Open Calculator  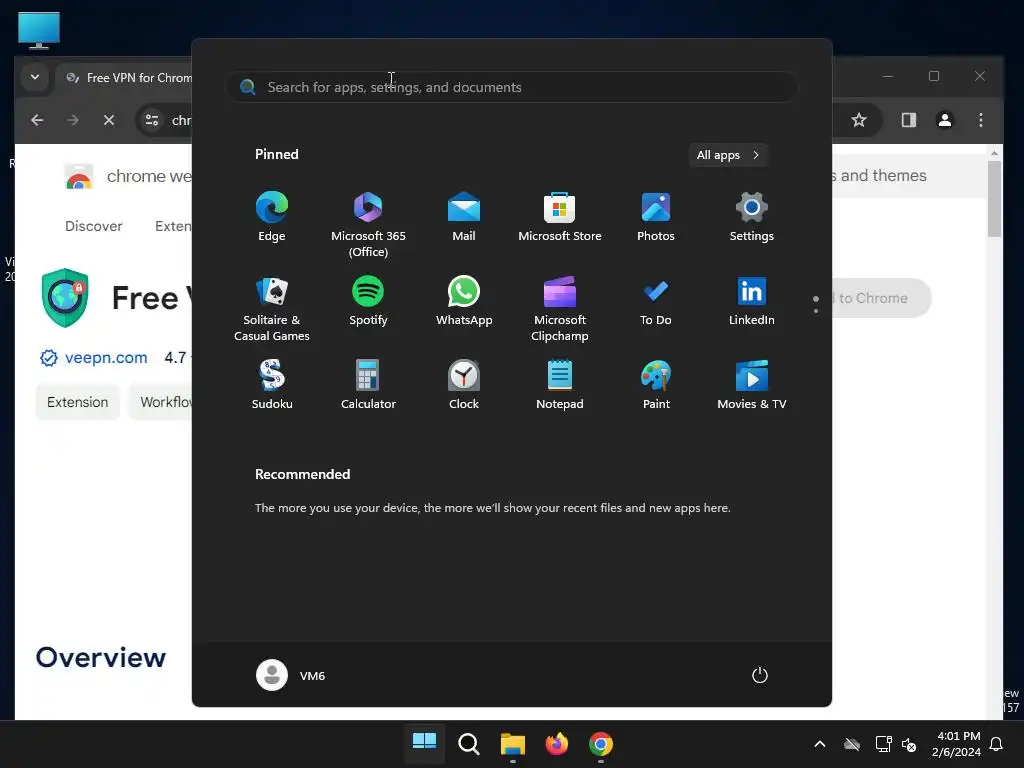coord(368,385)
